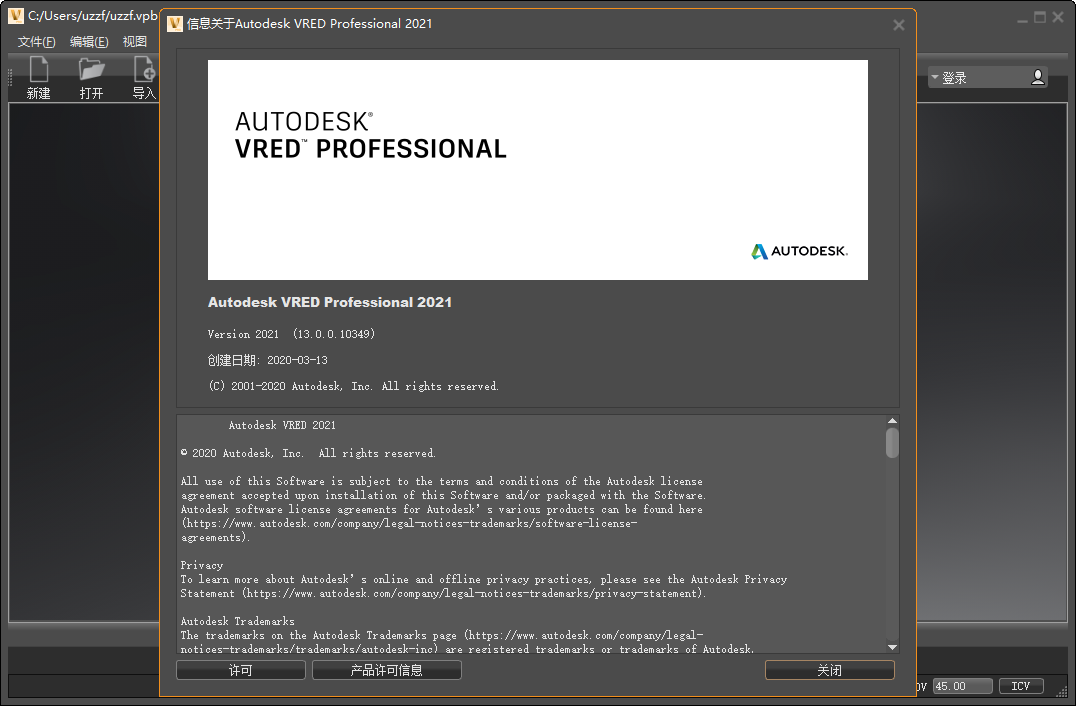Click the ICV button in the status bar
Image resolution: width=1076 pixels, height=706 pixels.
pos(1021,686)
